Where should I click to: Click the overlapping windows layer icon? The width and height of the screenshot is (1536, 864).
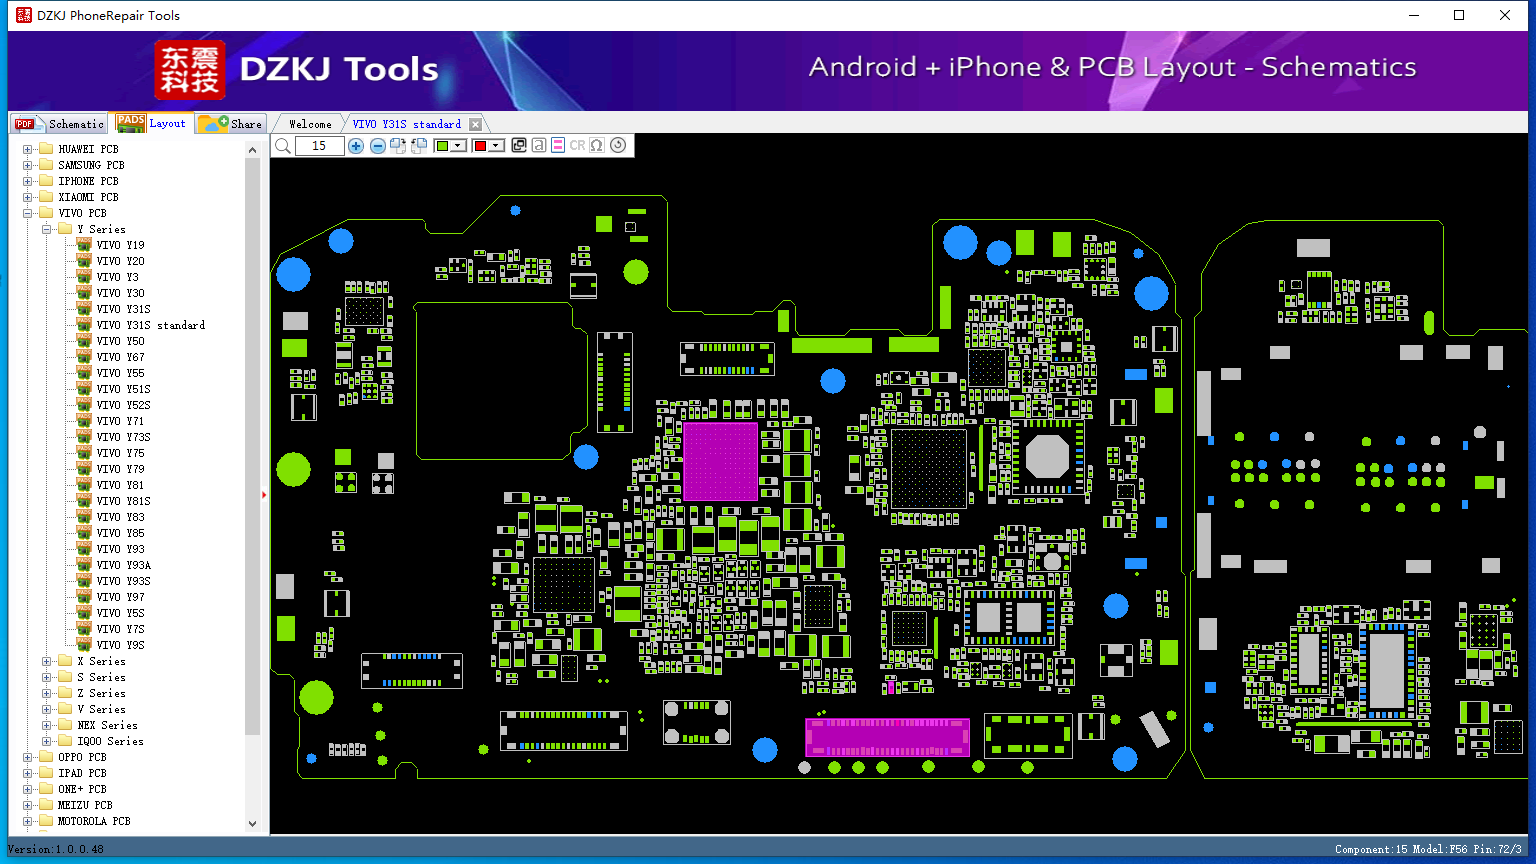[x=519, y=146]
